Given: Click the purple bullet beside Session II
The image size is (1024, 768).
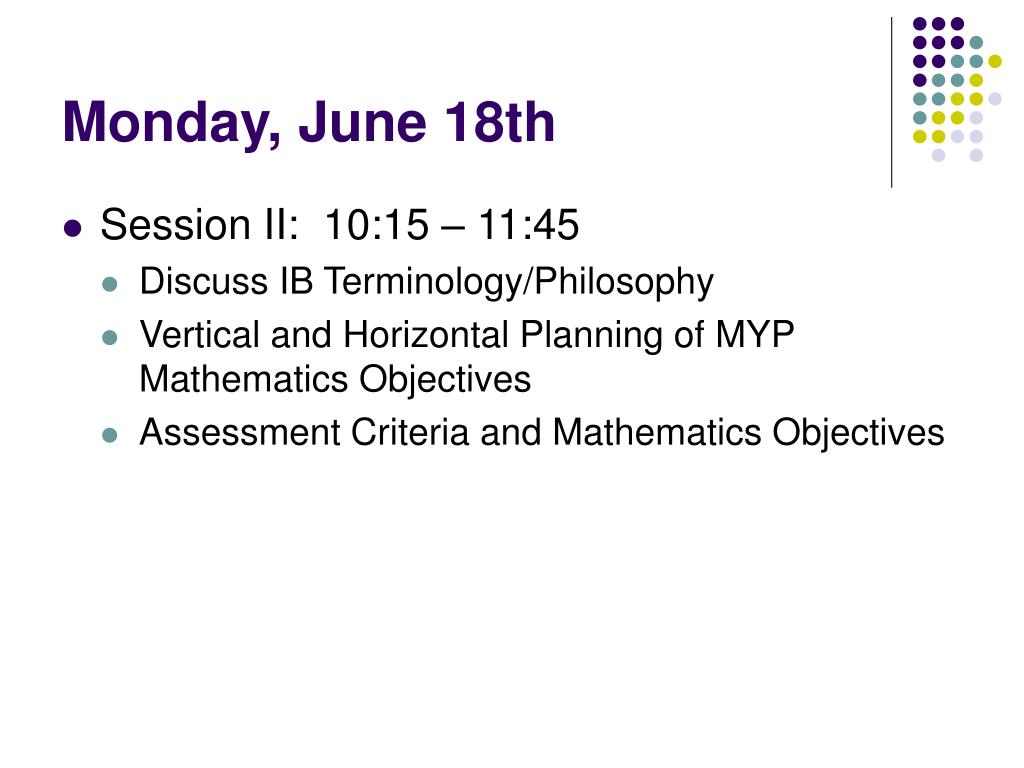Looking at the screenshot, I should point(73,229).
